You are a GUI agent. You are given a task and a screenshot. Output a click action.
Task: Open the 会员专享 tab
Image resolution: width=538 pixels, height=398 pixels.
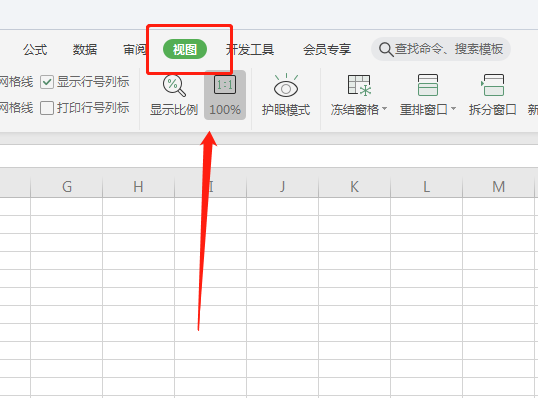click(x=327, y=50)
